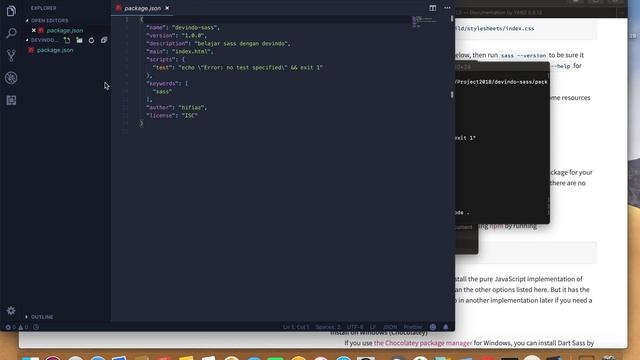Click Prettier in the status bar

413,327
